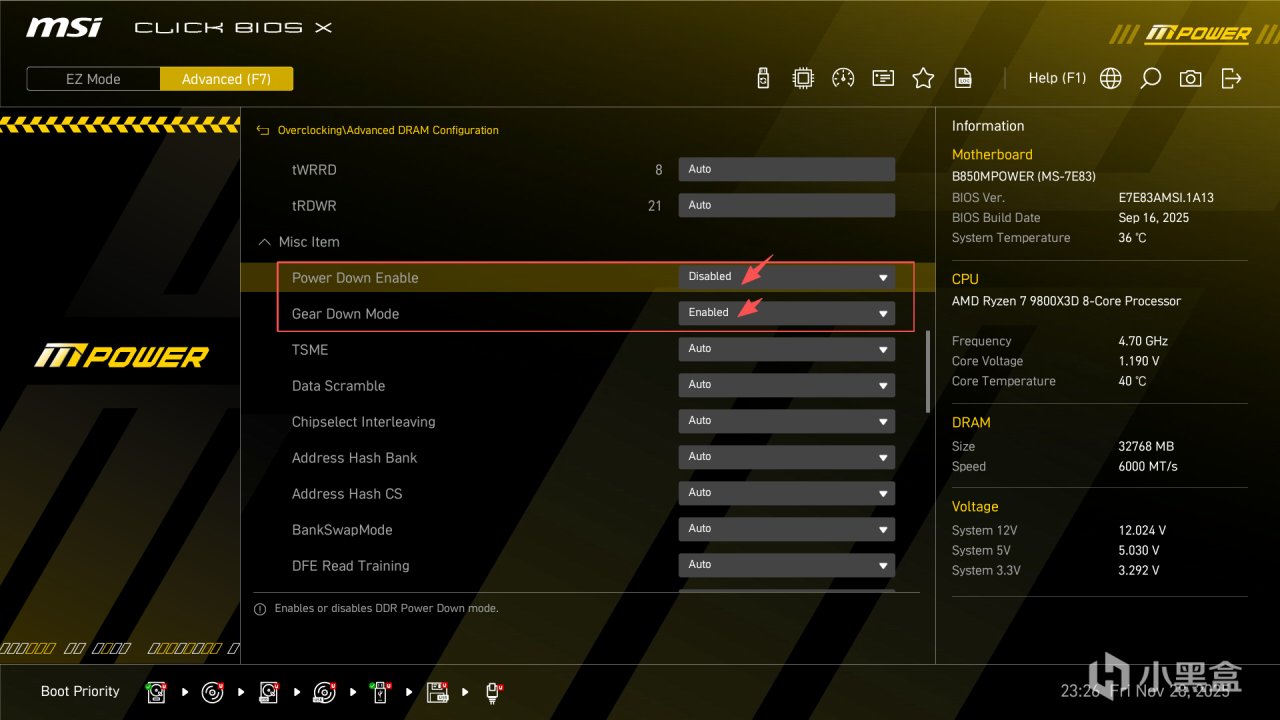Select the network cable boot device icon
Viewport: 1280px width, 720px height.
tap(493, 692)
